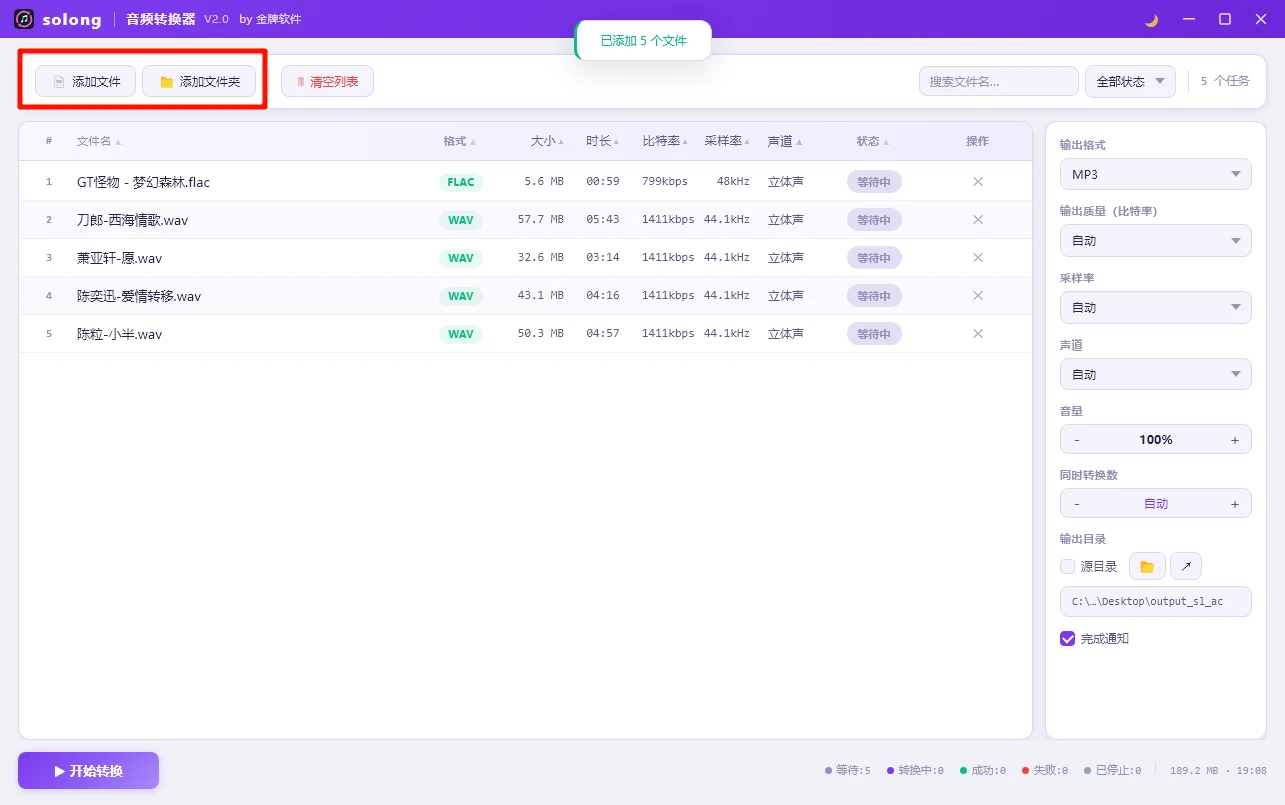Click the 开始转换 start conversion button
The height and width of the screenshot is (805, 1285).
(87, 770)
